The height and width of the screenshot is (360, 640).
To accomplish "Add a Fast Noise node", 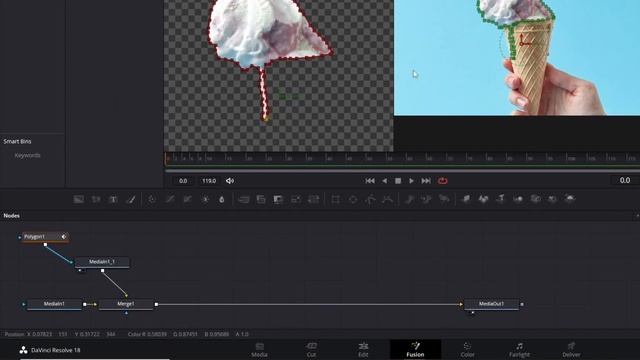I will click(96, 199).
